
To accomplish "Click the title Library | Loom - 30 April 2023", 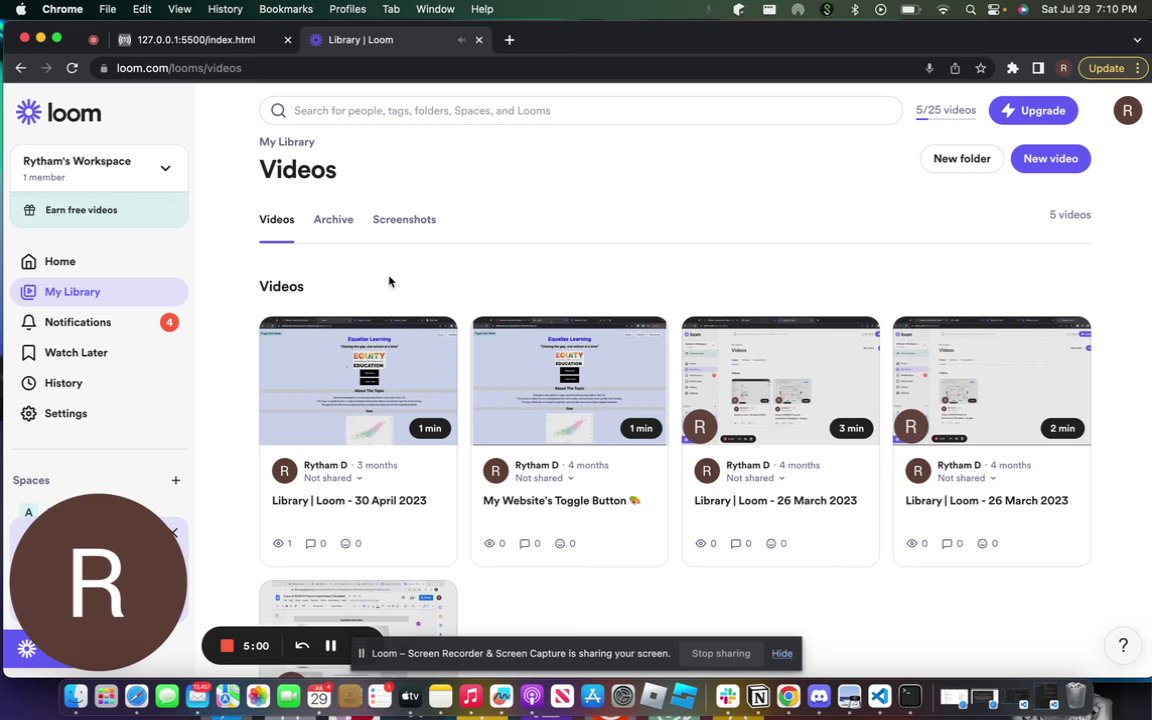I will pyautogui.click(x=349, y=500).
